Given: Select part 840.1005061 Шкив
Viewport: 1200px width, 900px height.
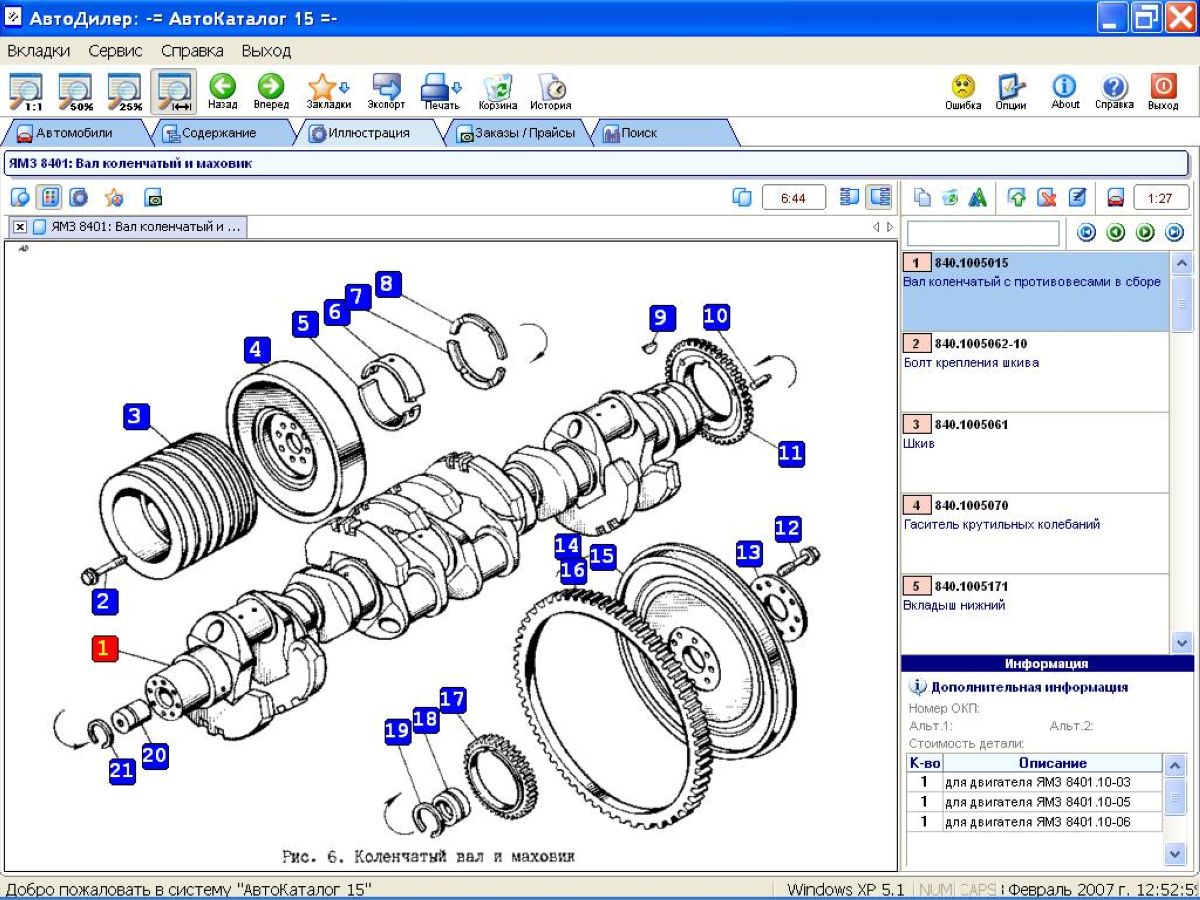Looking at the screenshot, I should pyautogui.click(x=1035, y=453).
